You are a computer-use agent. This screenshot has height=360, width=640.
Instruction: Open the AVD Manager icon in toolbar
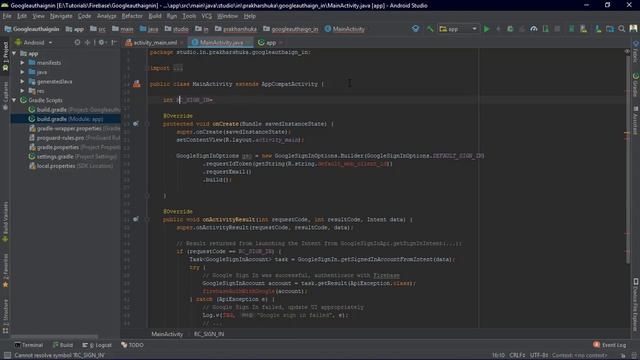583,29
